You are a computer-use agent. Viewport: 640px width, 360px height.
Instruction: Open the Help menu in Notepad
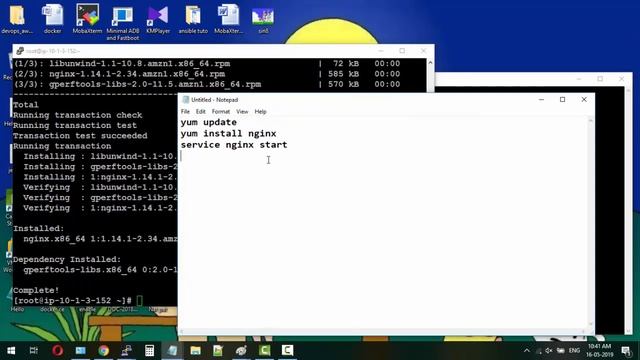pos(260,111)
